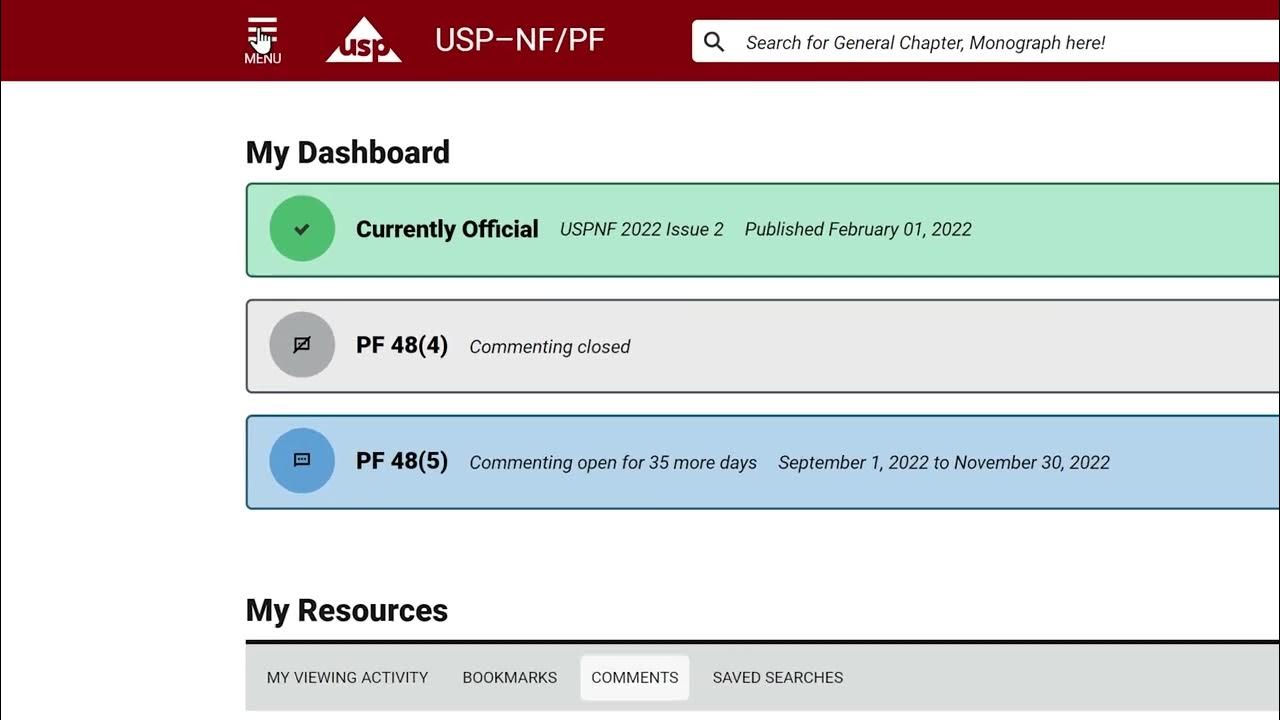Click the gray commenting-closed circle icon
This screenshot has width=1280, height=720.
click(x=302, y=345)
